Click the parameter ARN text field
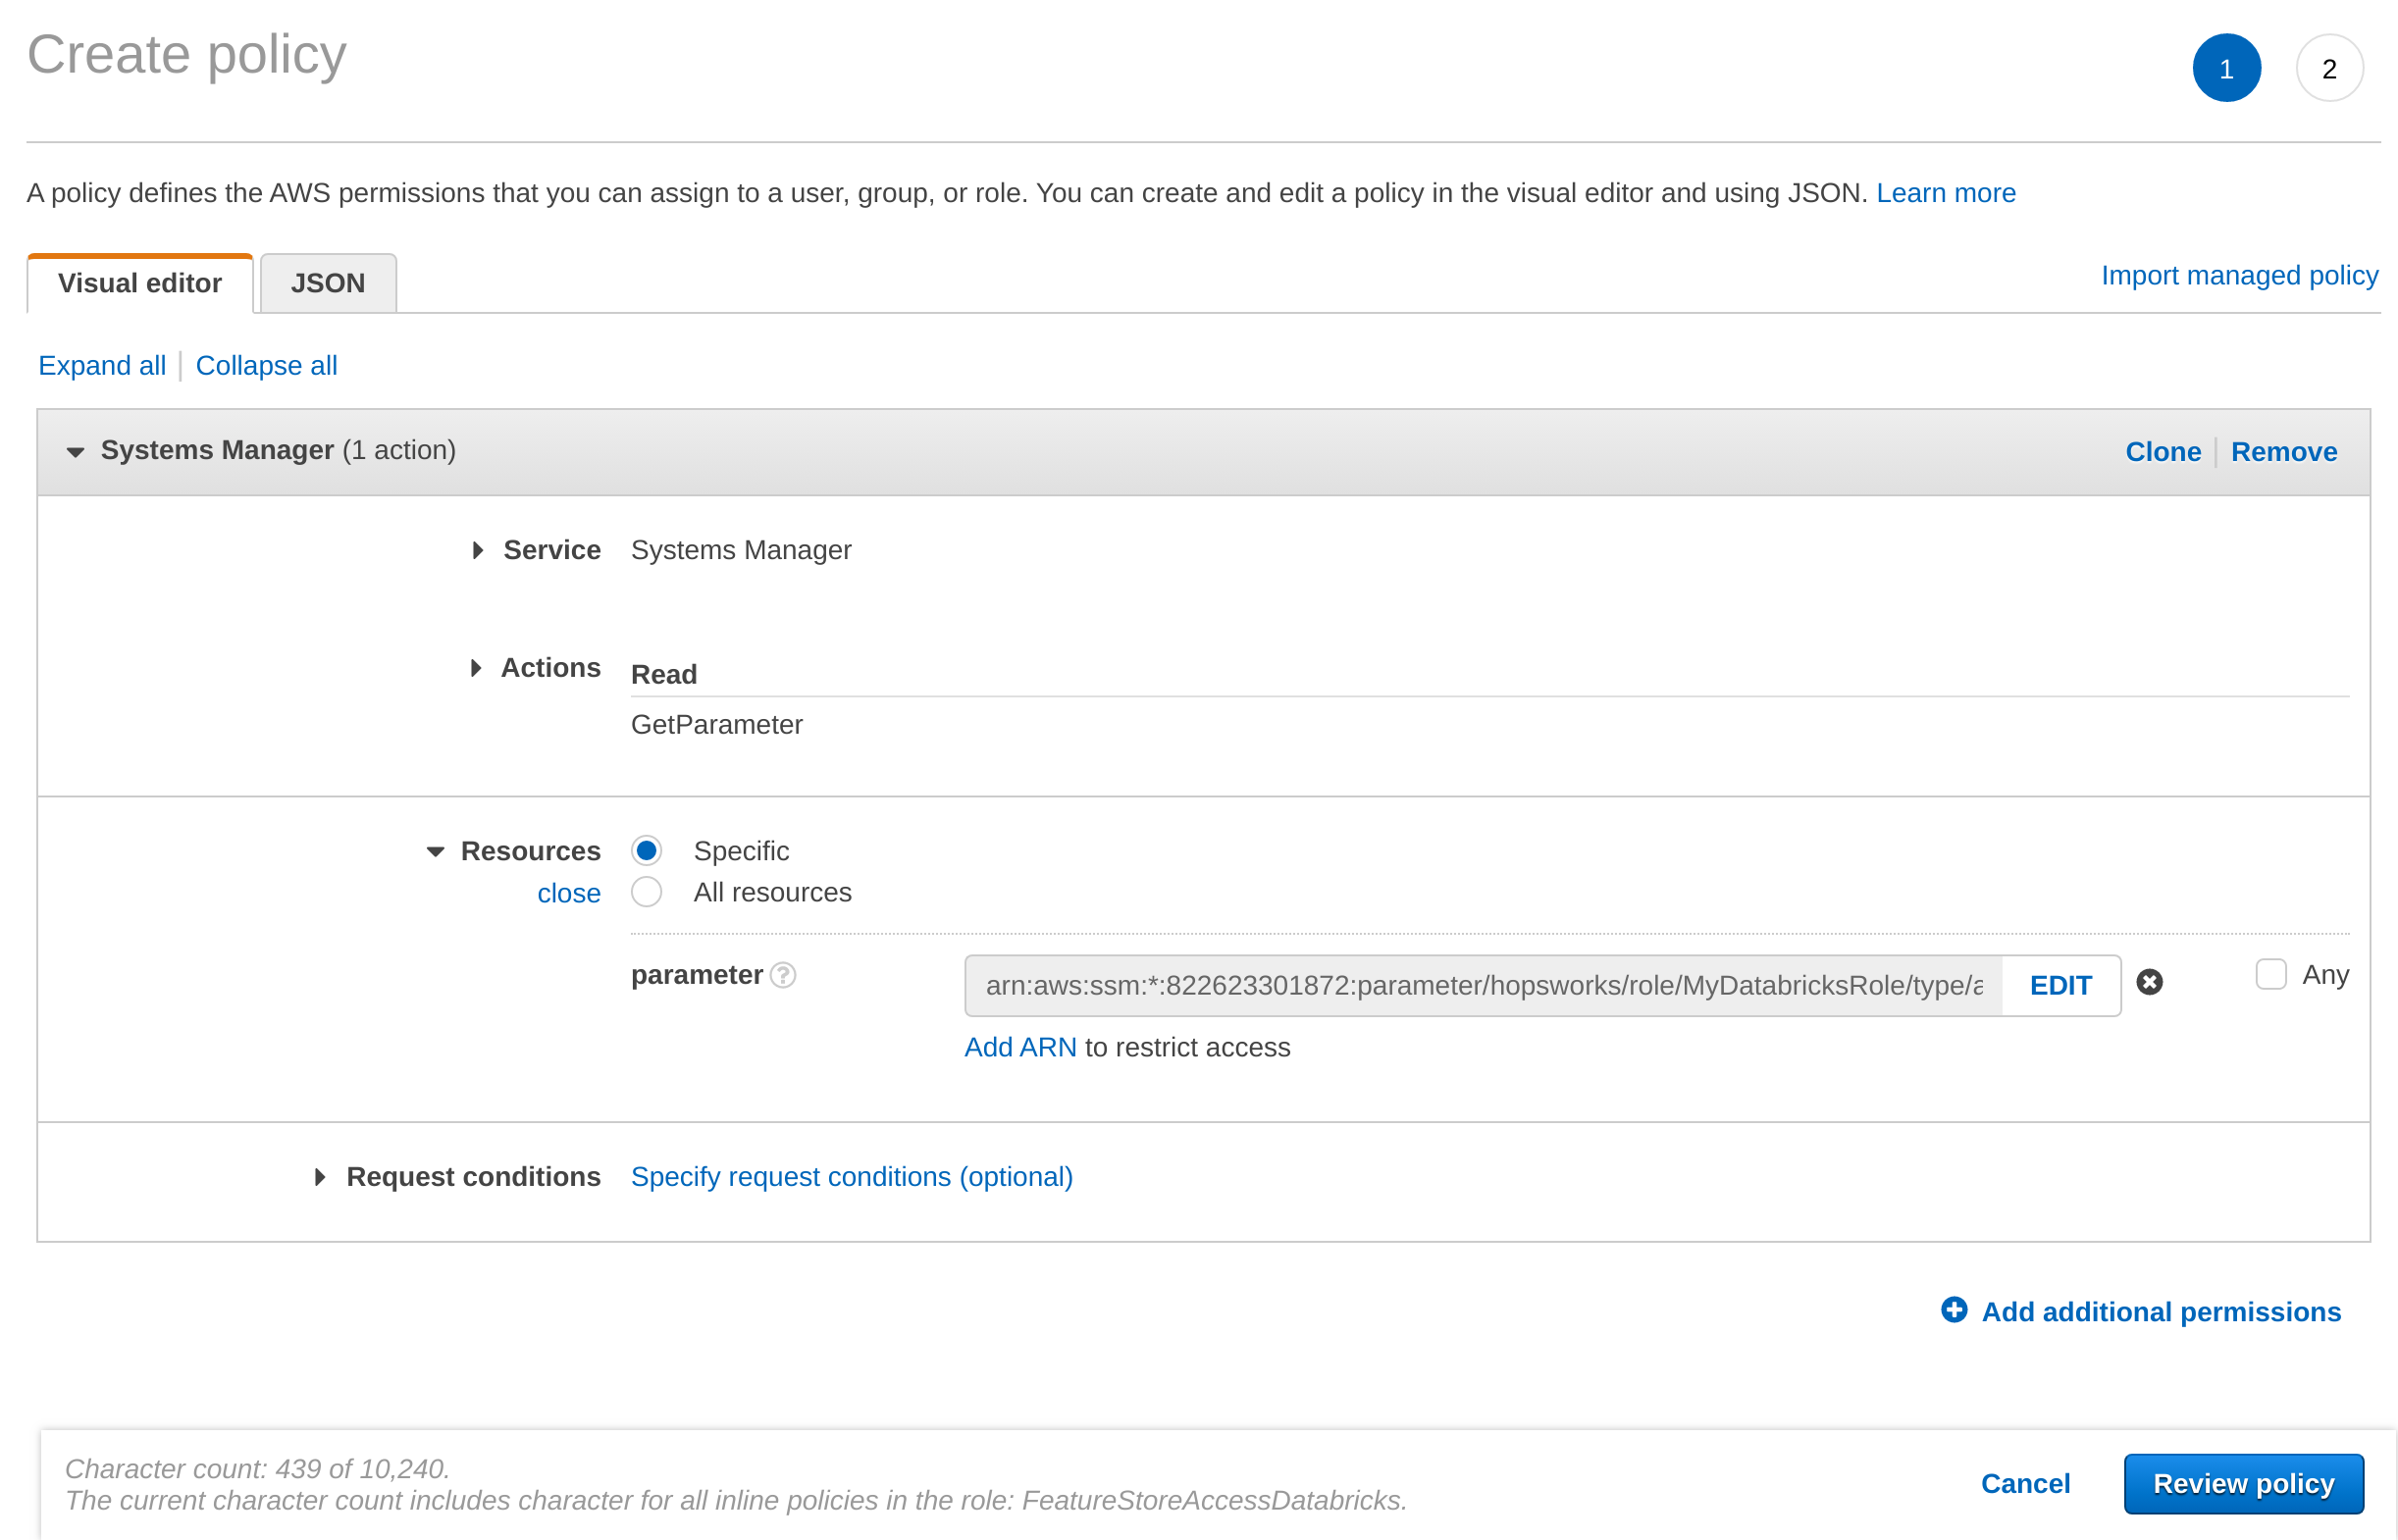The width and height of the screenshot is (2398, 1540). click(x=1482, y=986)
